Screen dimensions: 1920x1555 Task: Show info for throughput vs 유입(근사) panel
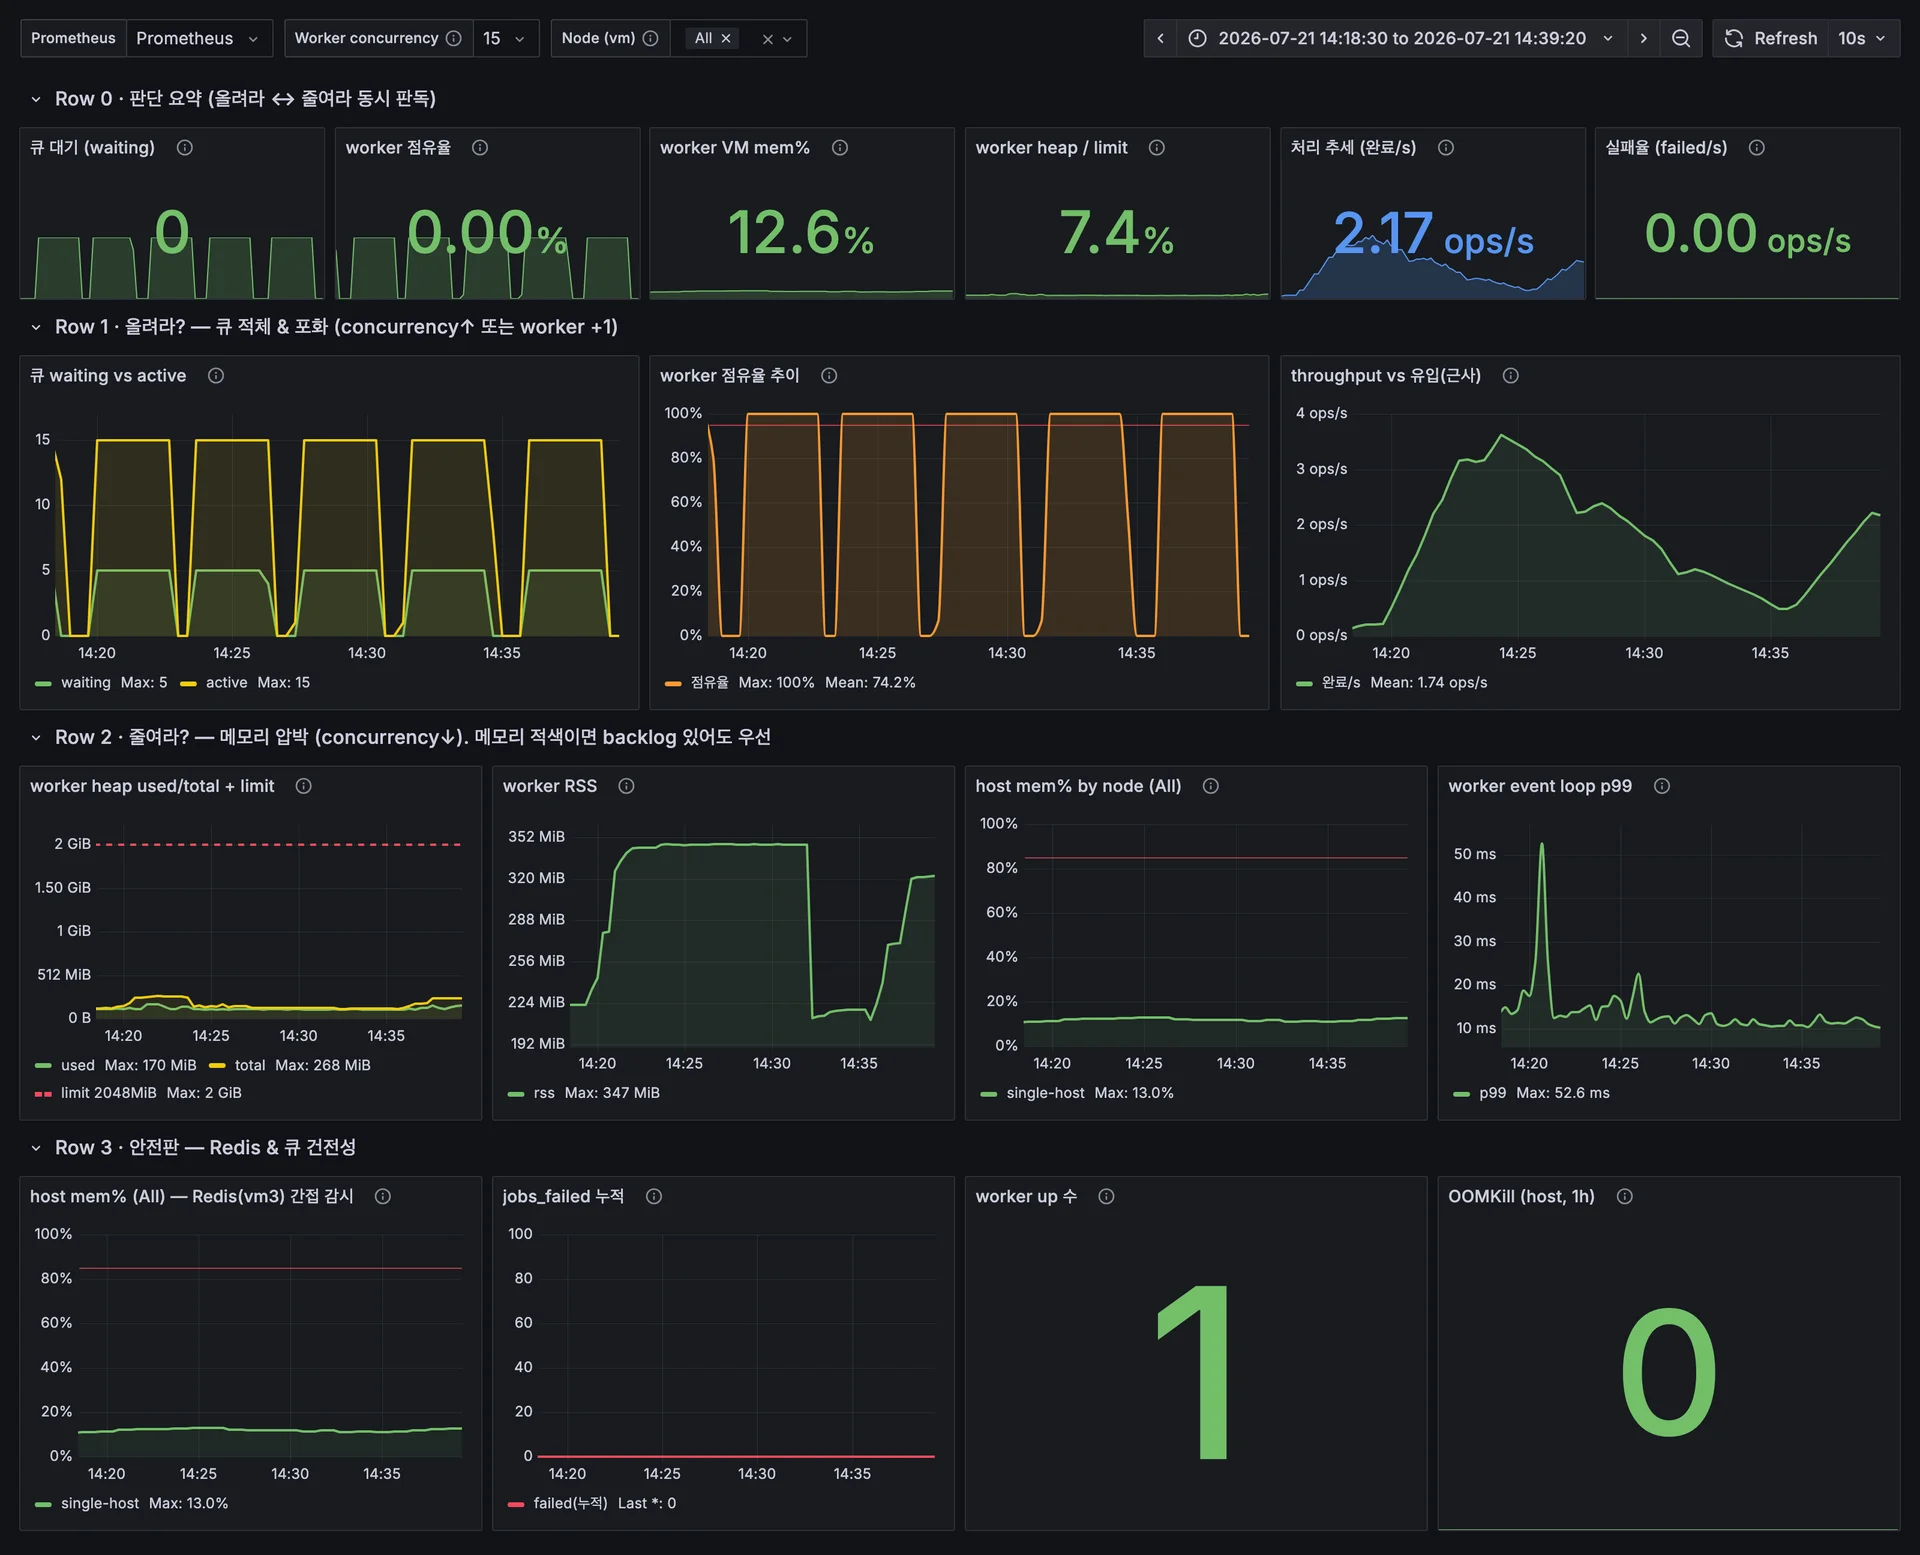pos(1511,376)
